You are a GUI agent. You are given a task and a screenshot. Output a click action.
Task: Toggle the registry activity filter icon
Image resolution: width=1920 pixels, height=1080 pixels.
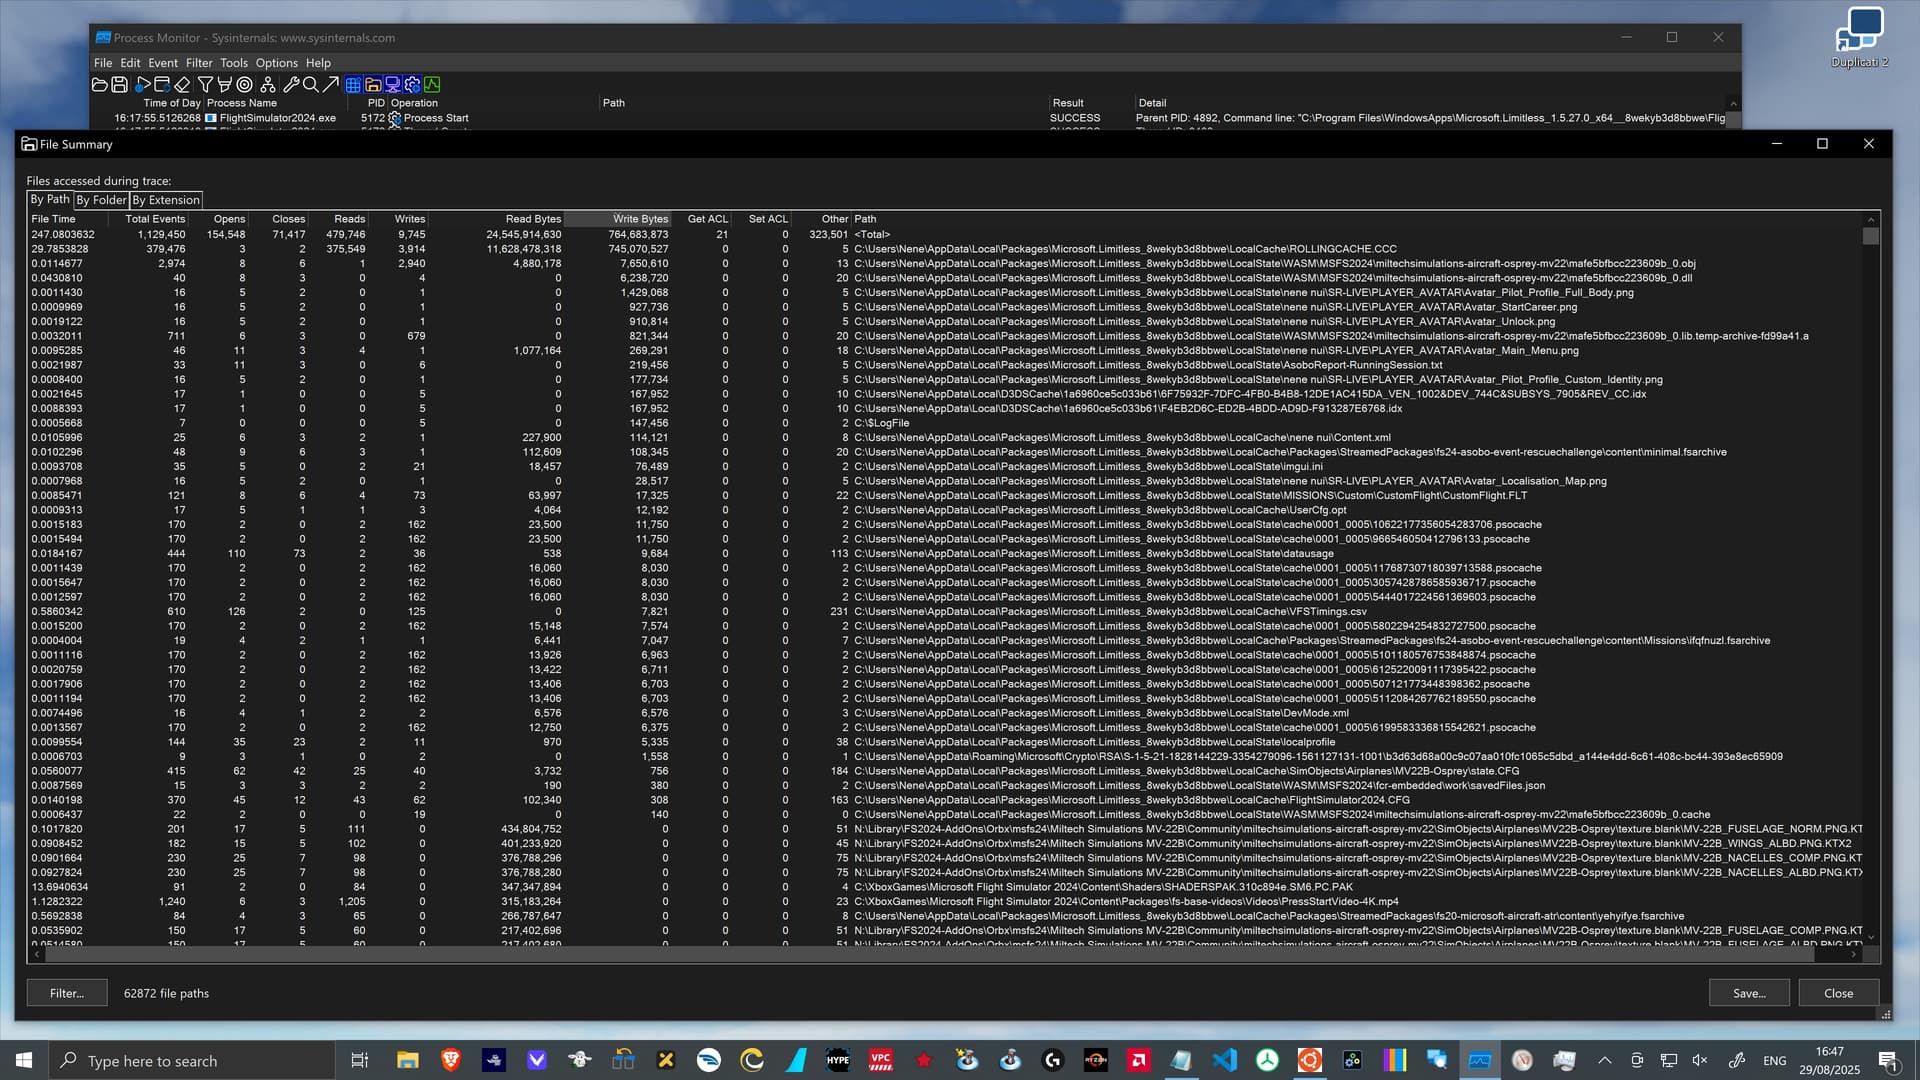pyautogui.click(x=353, y=84)
